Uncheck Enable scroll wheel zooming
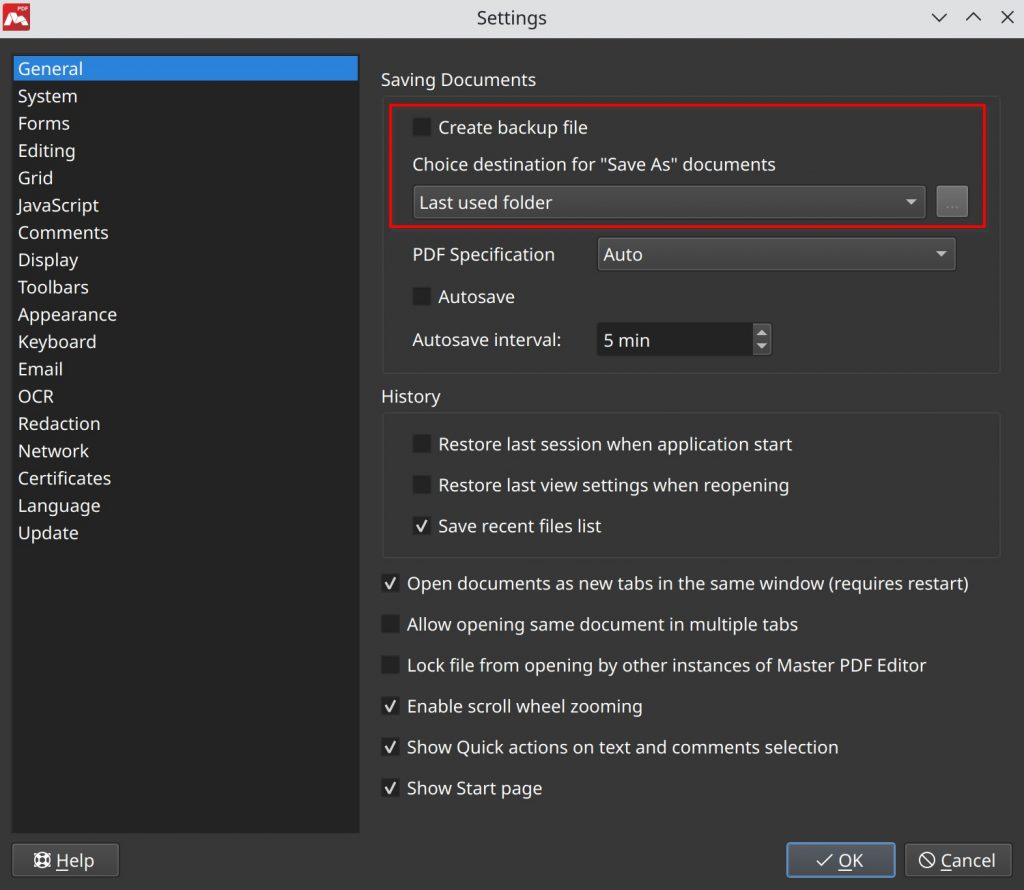Image resolution: width=1024 pixels, height=890 pixels. pyautogui.click(x=391, y=706)
